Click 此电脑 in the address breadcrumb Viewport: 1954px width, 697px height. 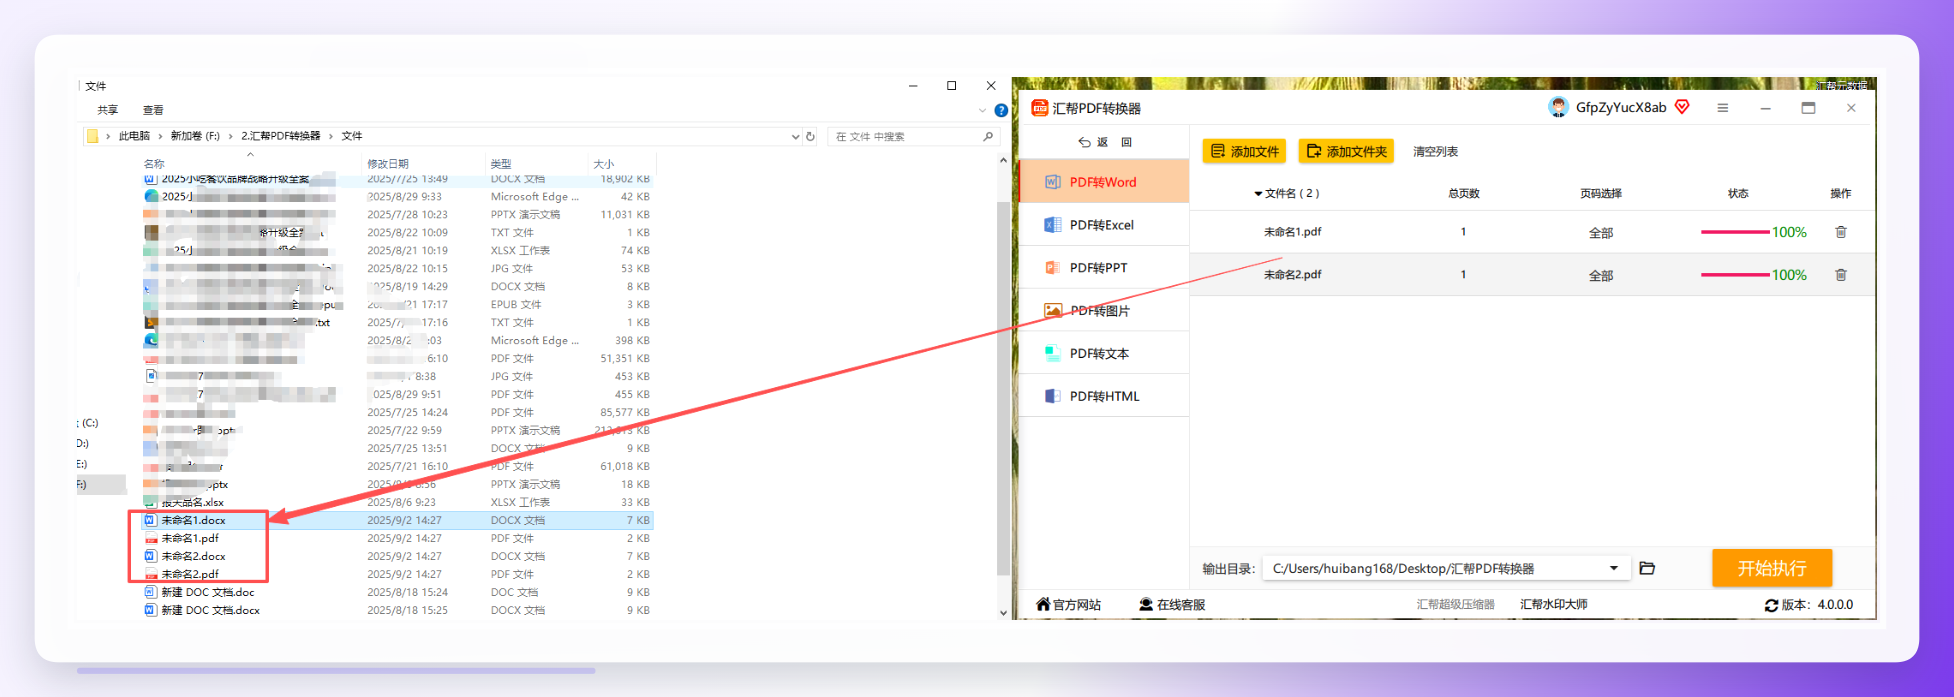coord(134,136)
